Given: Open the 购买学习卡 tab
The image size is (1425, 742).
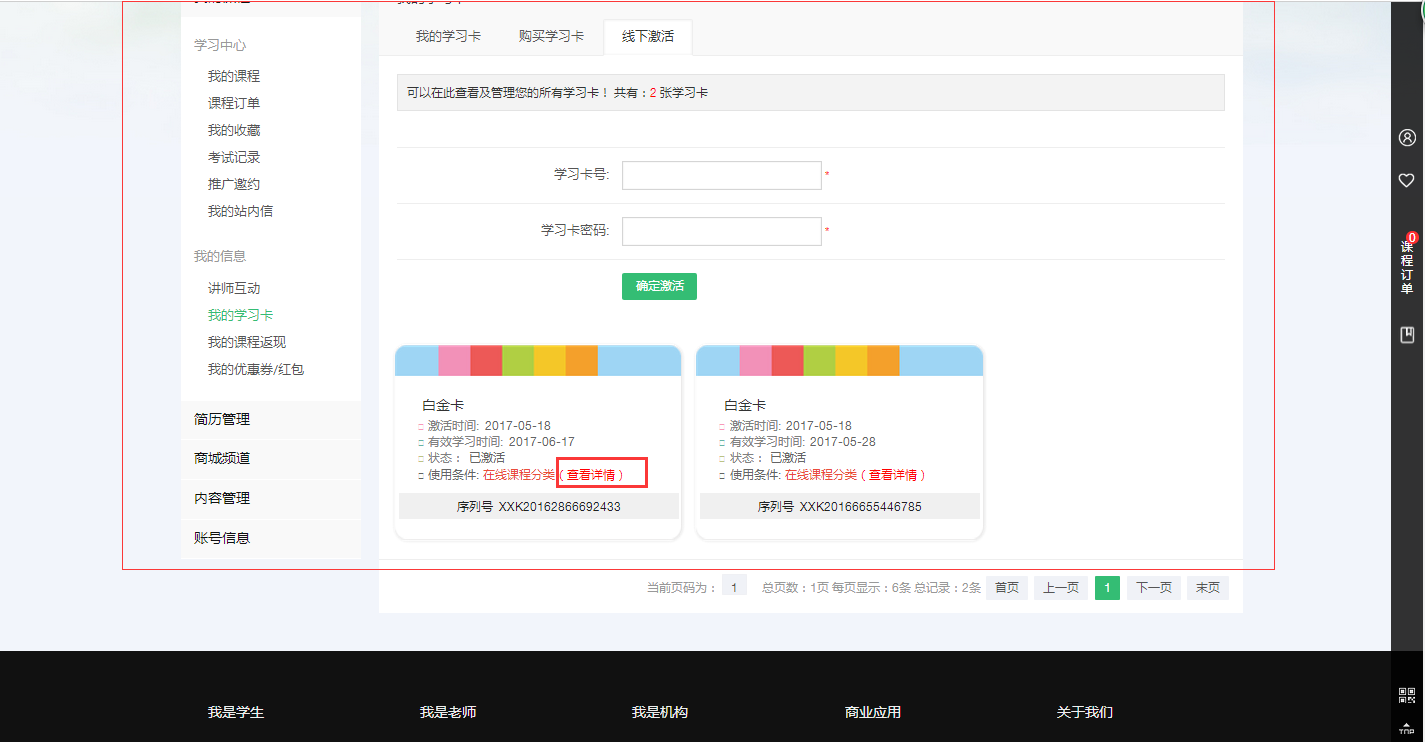Looking at the screenshot, I should click(x=550, y=37).
